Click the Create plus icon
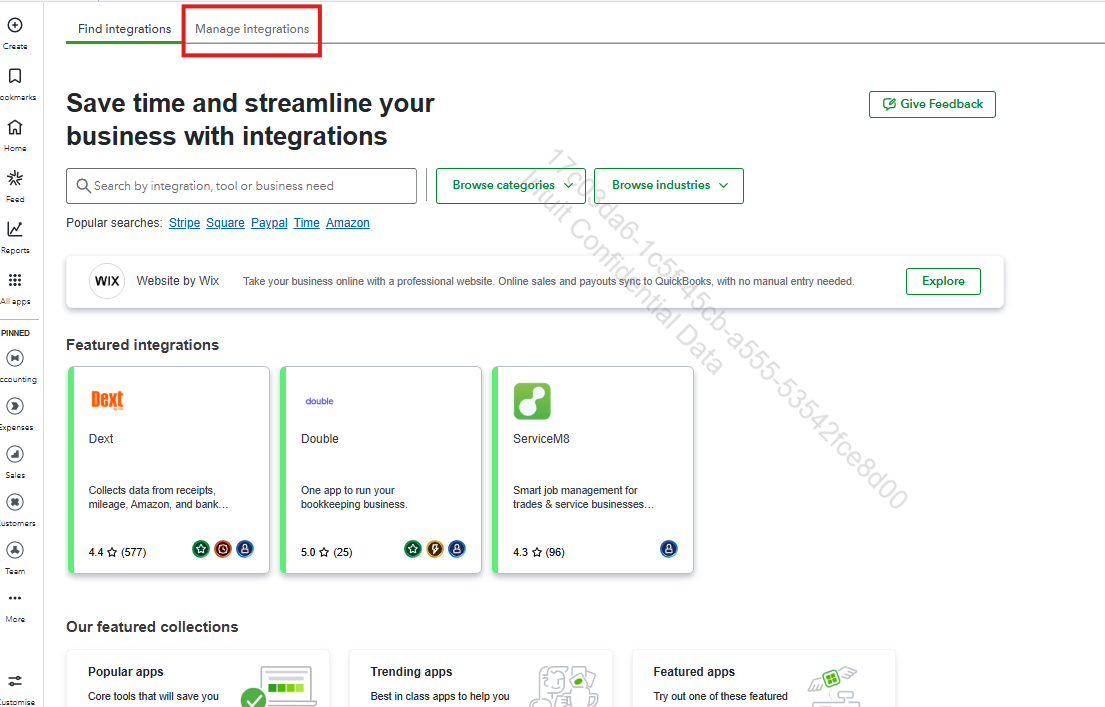This screenshot has height=707, width=1105. pyautogui.click(x=15, y=25)
